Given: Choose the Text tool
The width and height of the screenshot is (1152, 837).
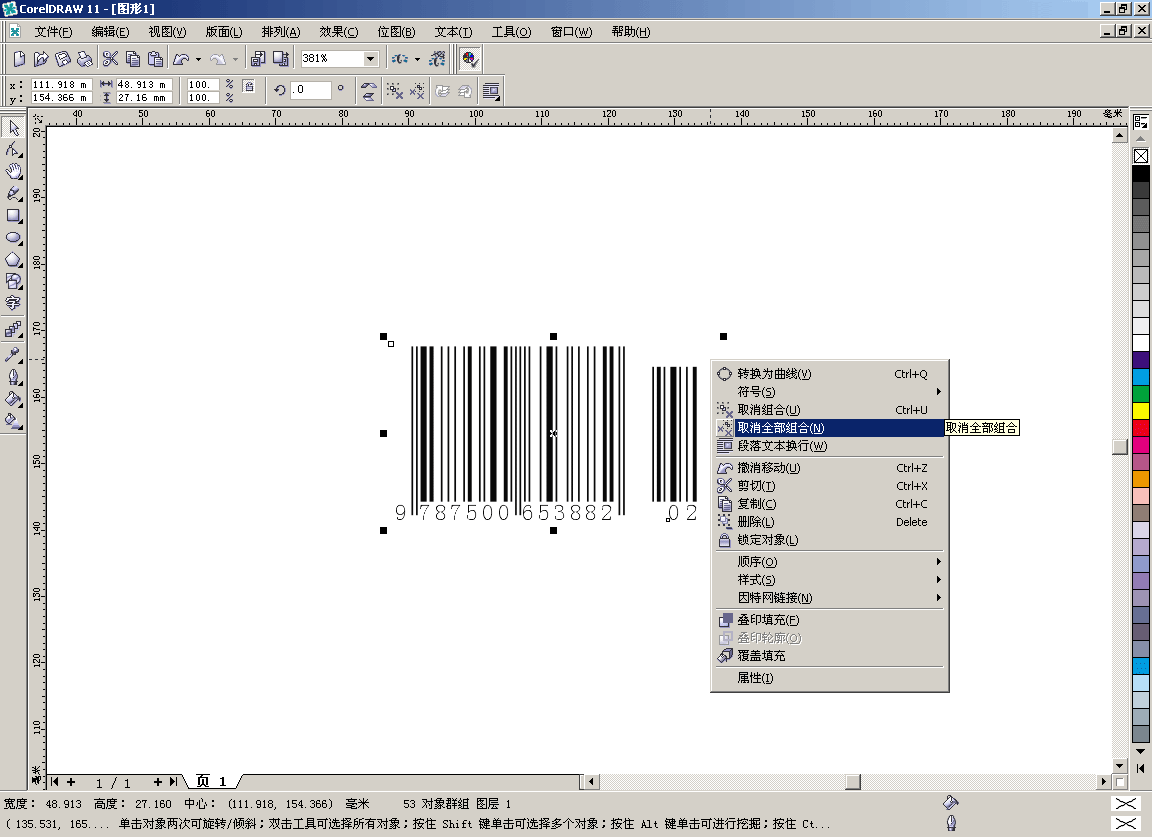Looking at the screenshot, I should coord(14,304).
